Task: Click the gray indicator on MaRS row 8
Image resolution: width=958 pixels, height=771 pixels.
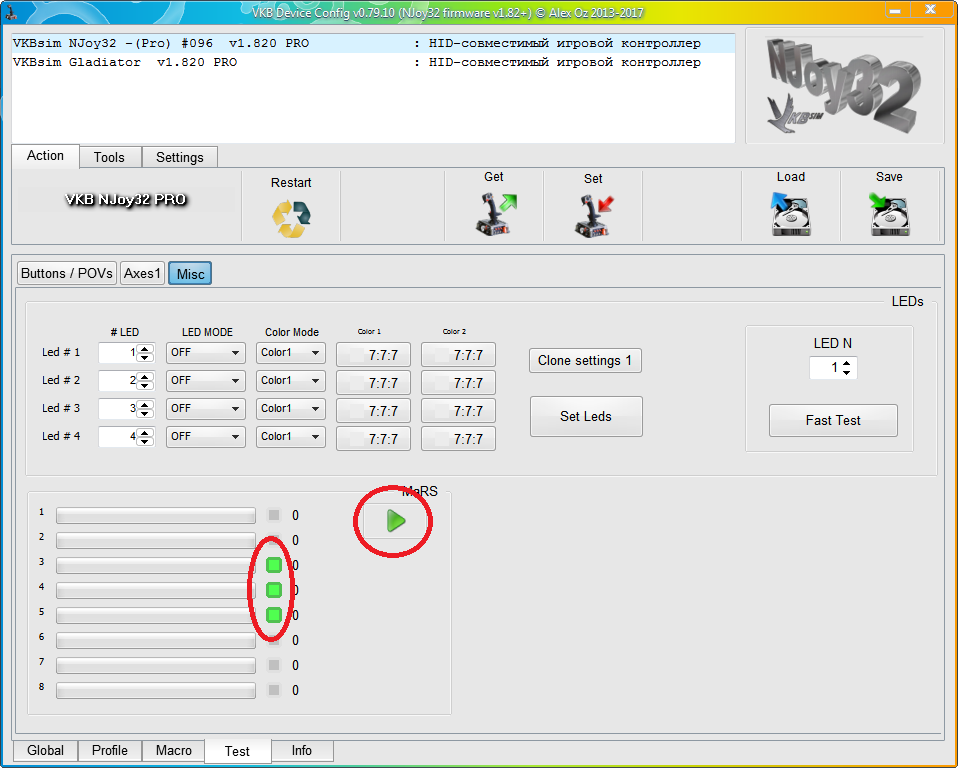Action: coord(274,690)
